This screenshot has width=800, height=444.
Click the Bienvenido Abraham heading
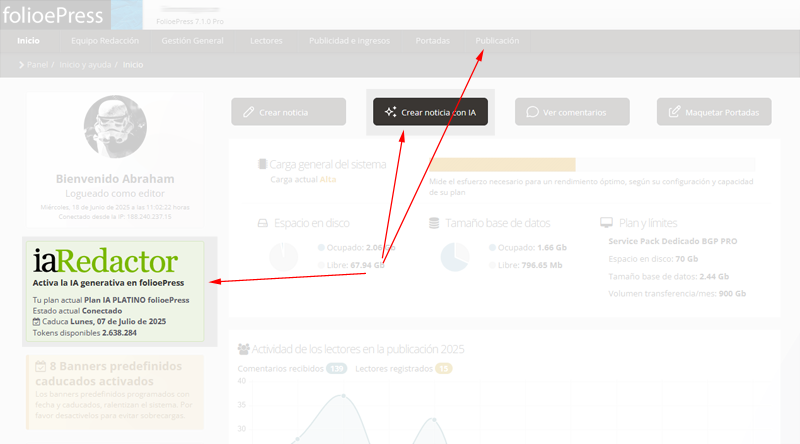(x=115, y=179)
